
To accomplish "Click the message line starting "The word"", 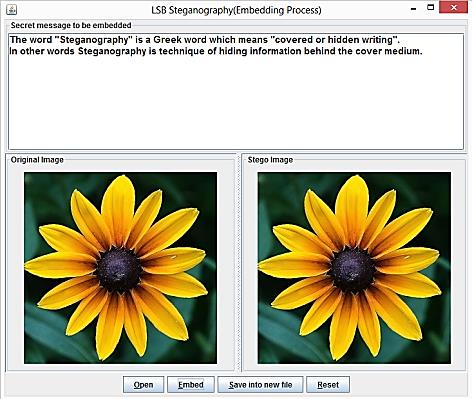I will pyautogui.click(x=205, y=40).
